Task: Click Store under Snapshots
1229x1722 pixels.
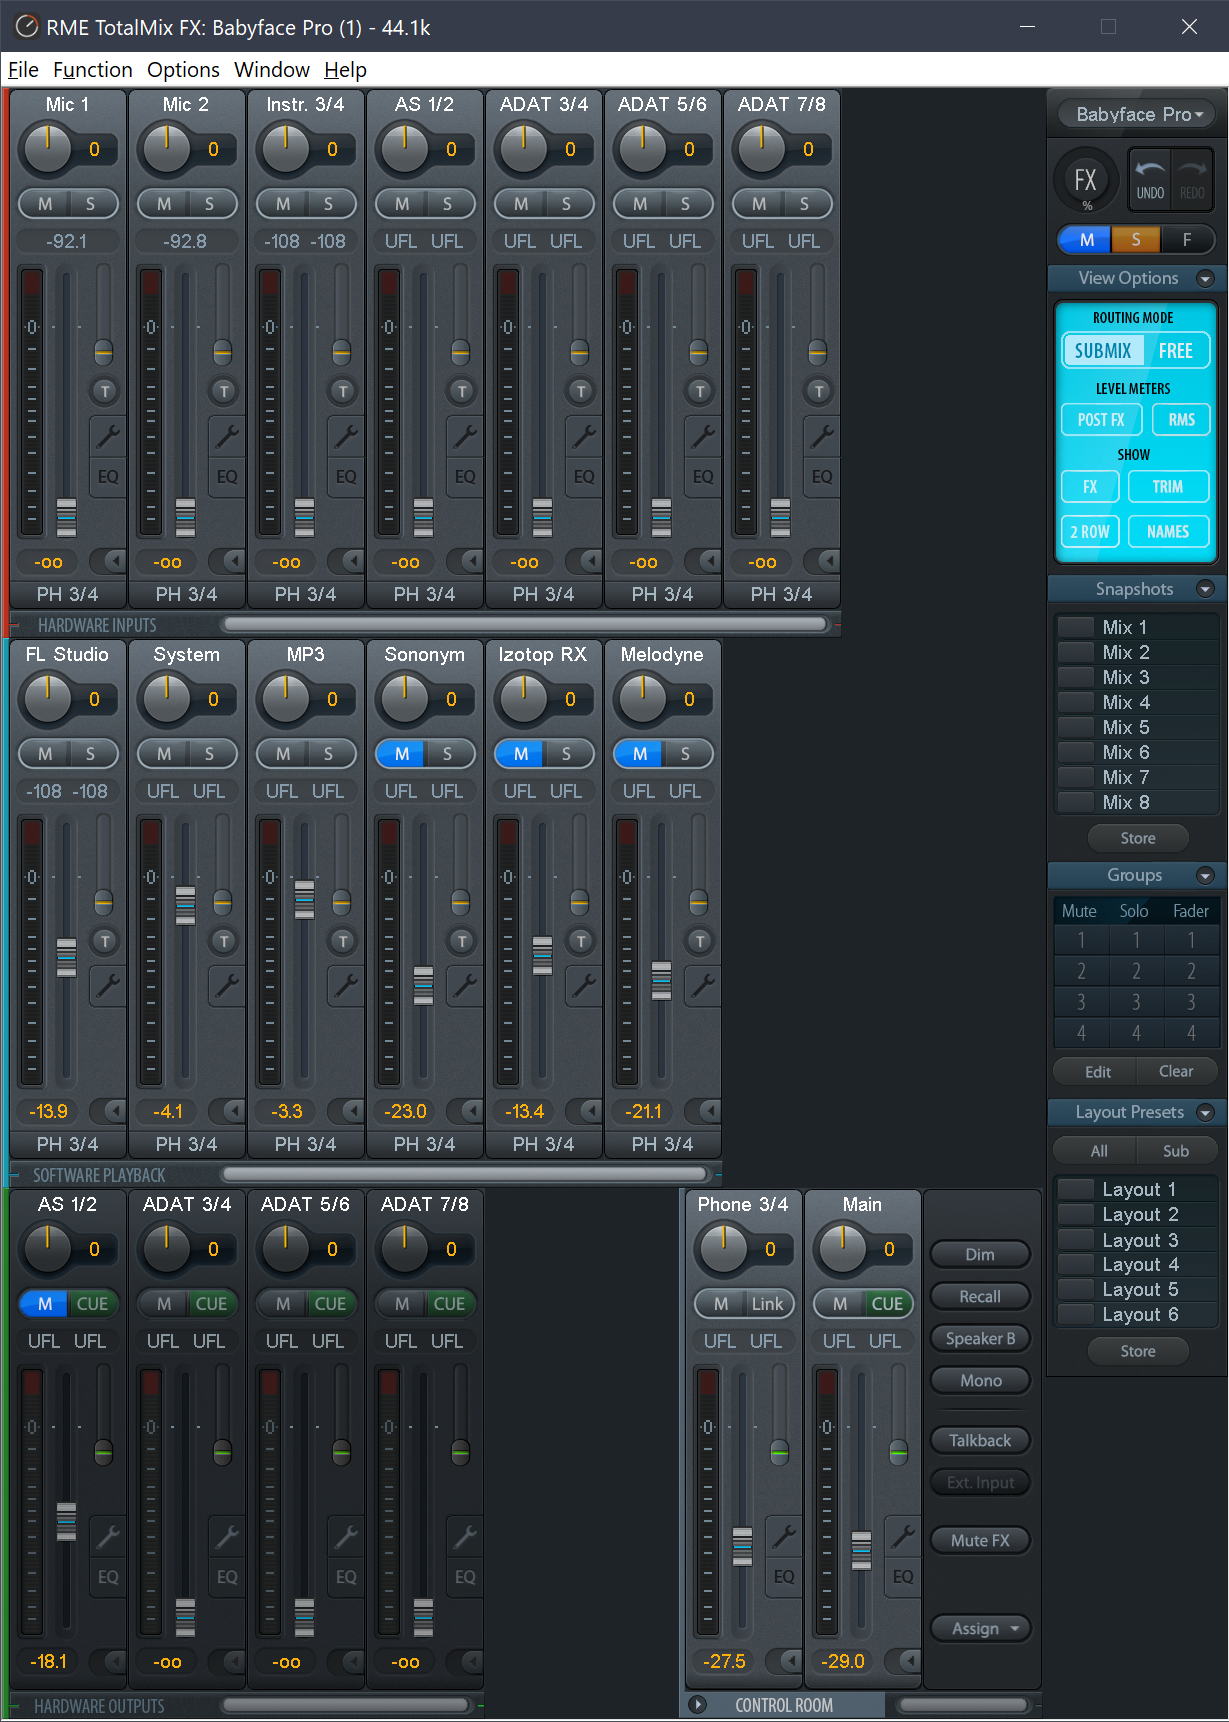Action: 1138,838
